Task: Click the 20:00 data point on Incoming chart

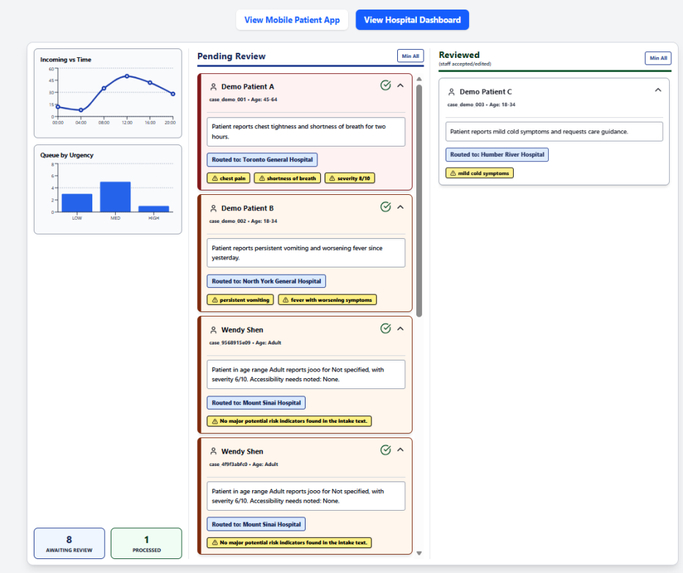Action: tap(173, 94)
